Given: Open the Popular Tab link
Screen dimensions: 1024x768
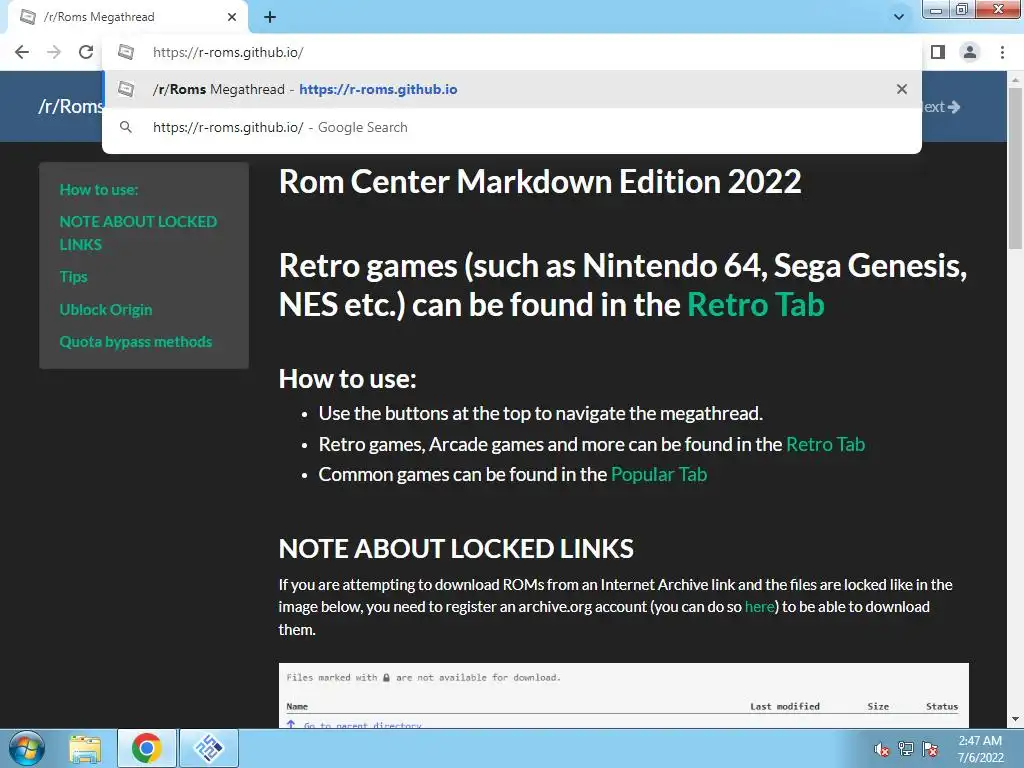Looking at the screenshot, I should (659, 475).
